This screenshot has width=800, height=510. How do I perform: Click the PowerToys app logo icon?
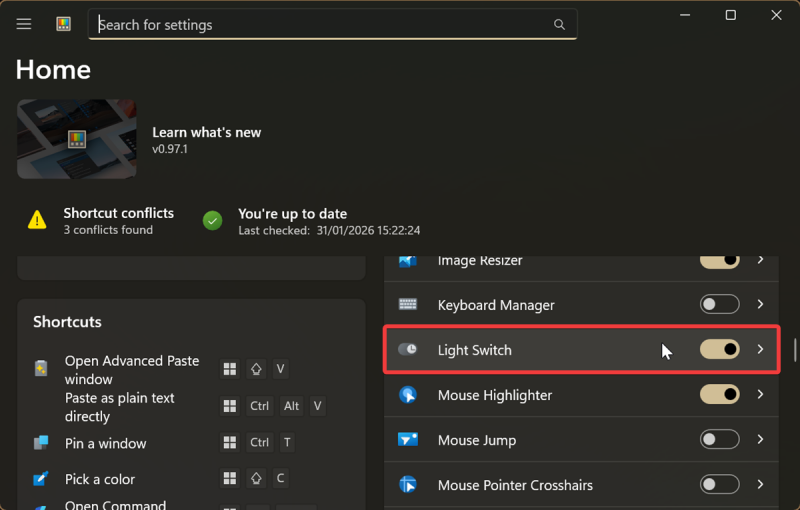[x=64, y=24]
